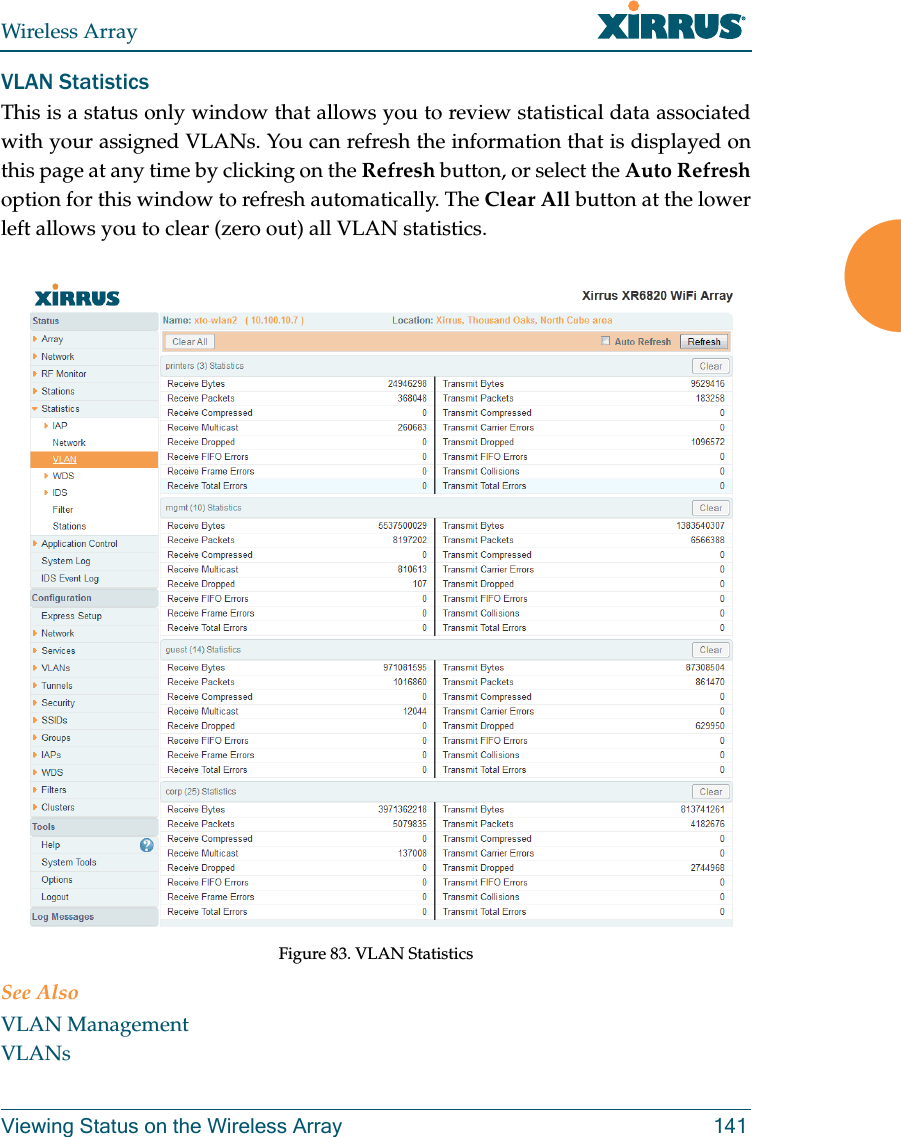Click the Refresh button
Image resolution: width=901 pixels, height=1137 pixels.
coord(703,341)
